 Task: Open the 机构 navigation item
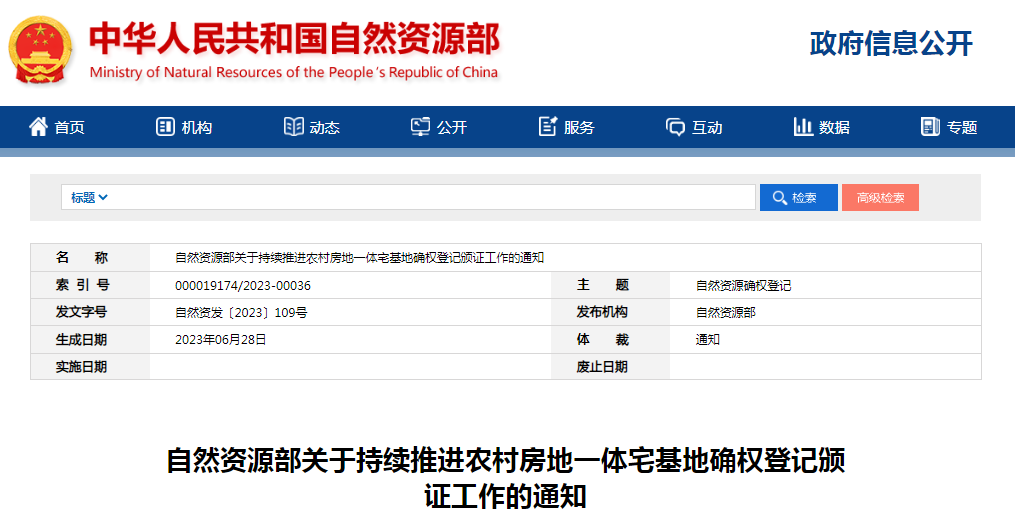click(184, 127)
